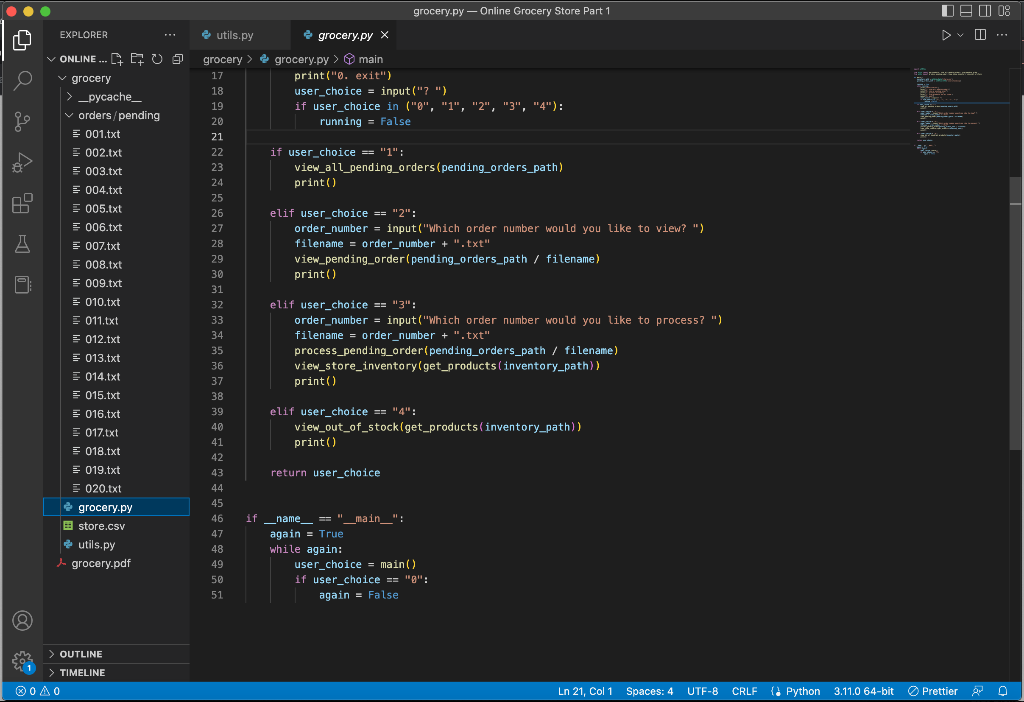Open the Extensions view
This screenshot has width=1024, height=702.
point(22,204)
